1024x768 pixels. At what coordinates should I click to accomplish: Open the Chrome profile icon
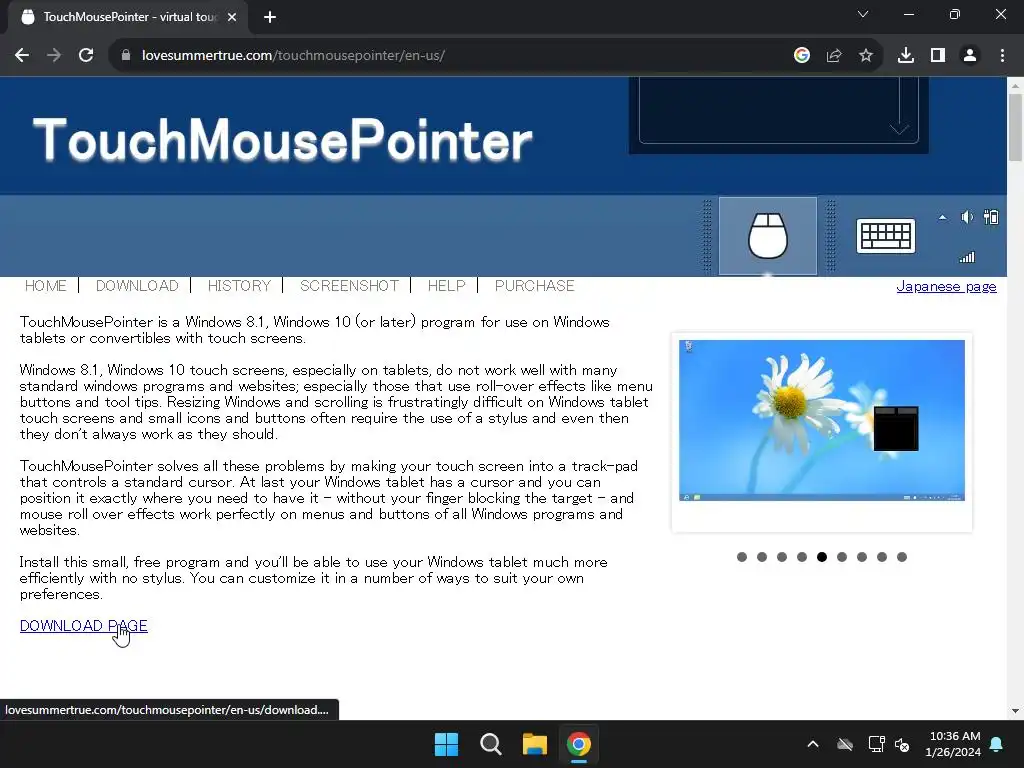(x=970, y=56)
